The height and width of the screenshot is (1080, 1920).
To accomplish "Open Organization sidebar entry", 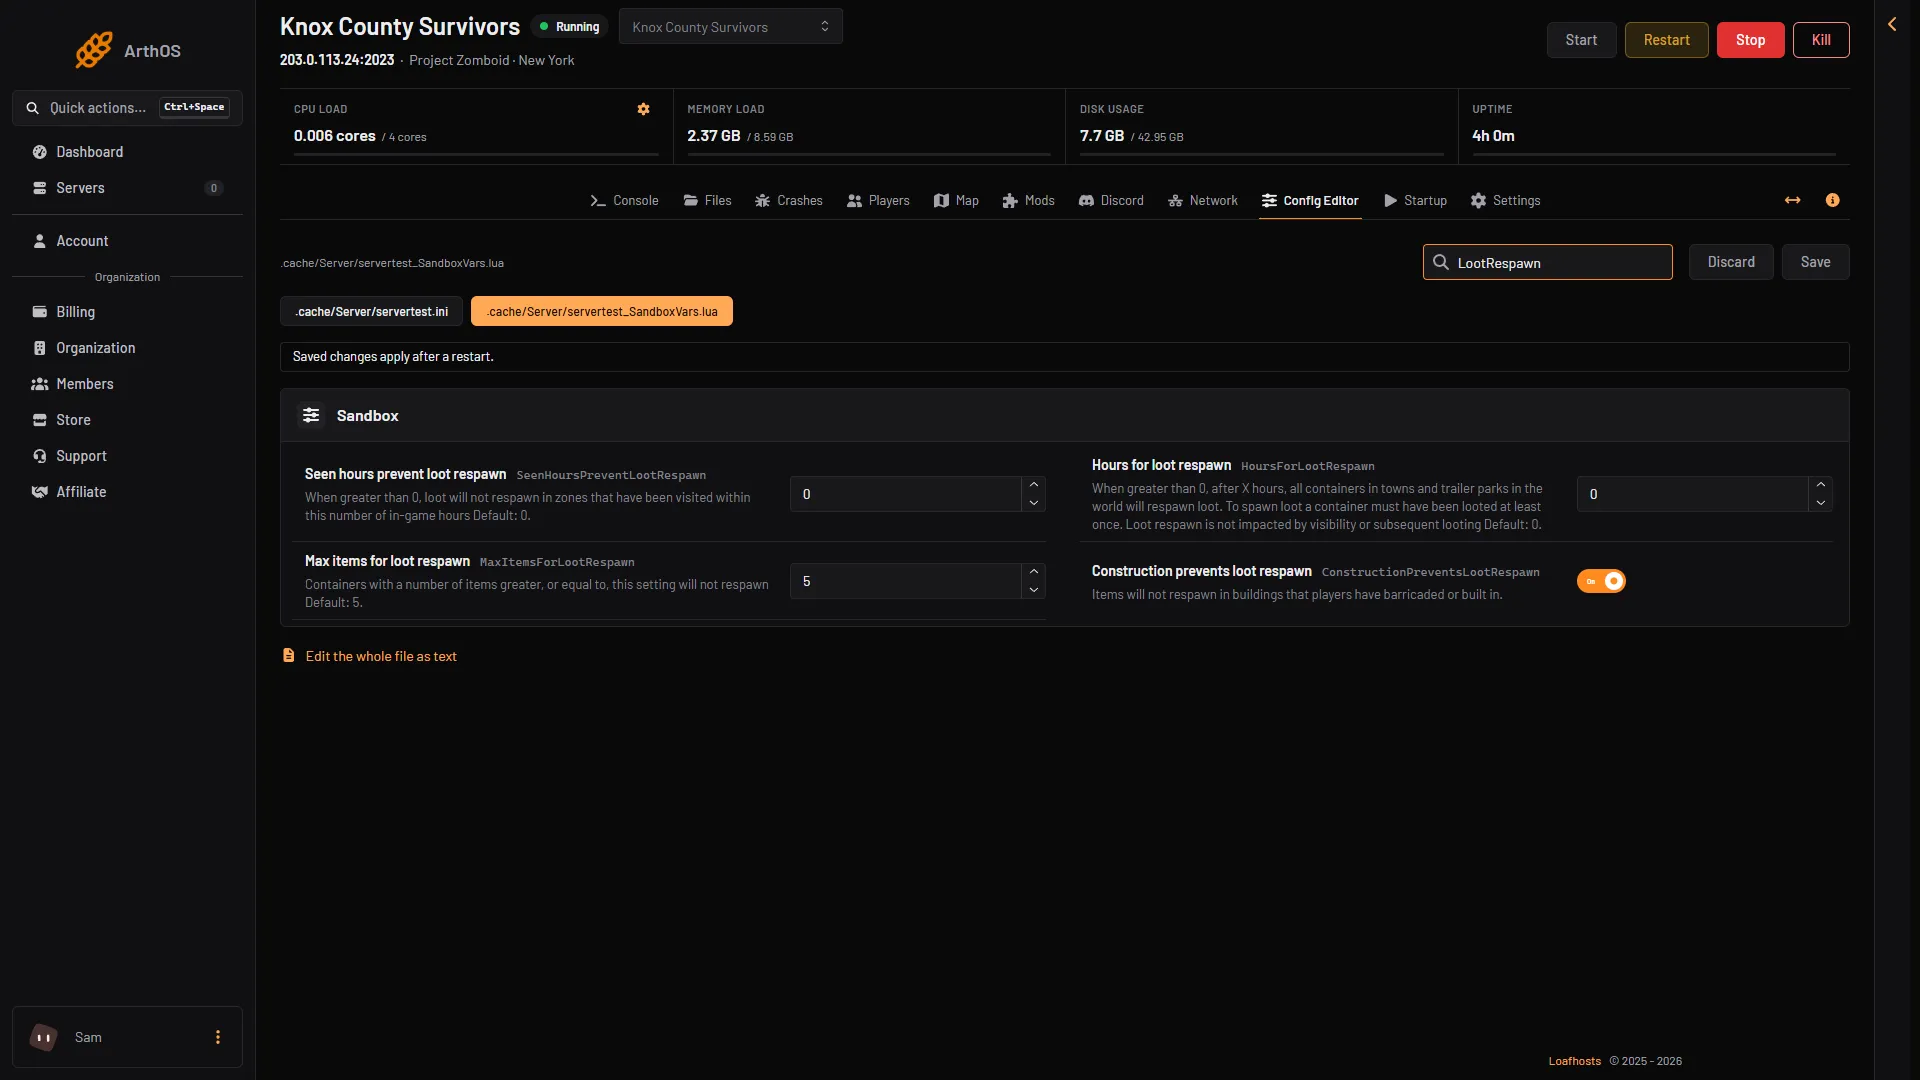I will (x=127, y=348).
